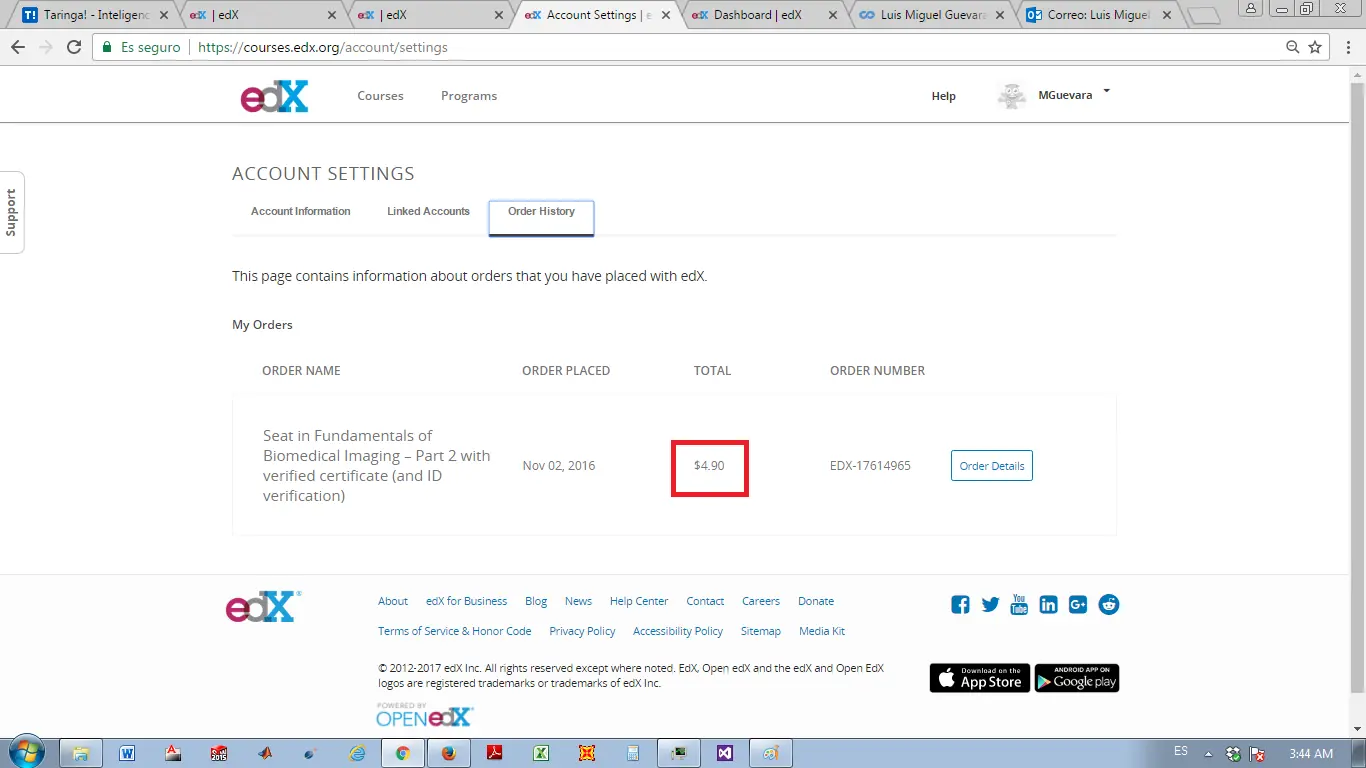The width and height of the screenshot is (1366, 768).
Task: Click the 3:44 AM taskbar clock
Action: [1311, 753]
